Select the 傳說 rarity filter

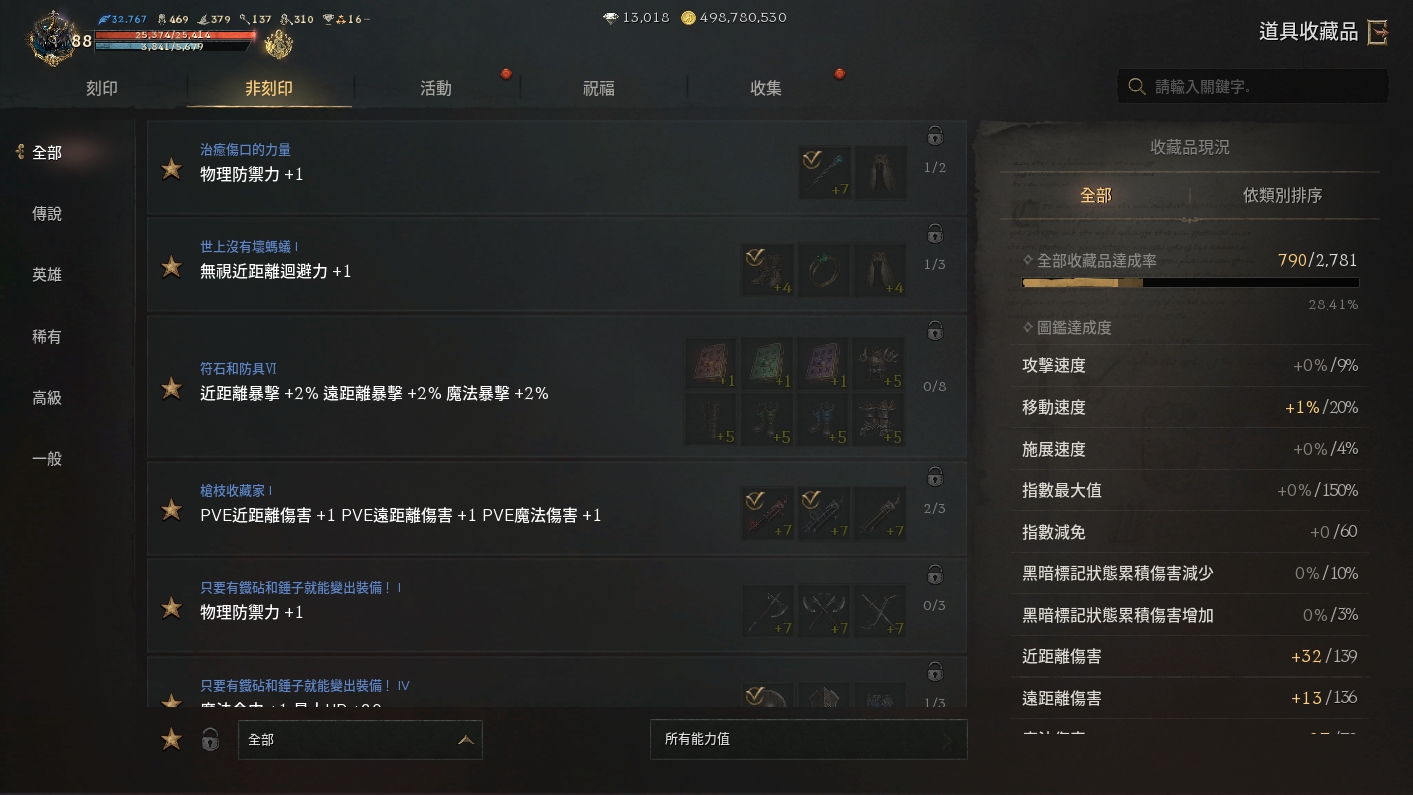point(47,214)
